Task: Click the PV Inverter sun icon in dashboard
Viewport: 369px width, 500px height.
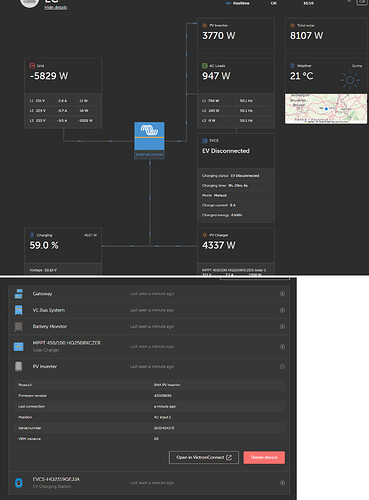Action: point(205,25)
